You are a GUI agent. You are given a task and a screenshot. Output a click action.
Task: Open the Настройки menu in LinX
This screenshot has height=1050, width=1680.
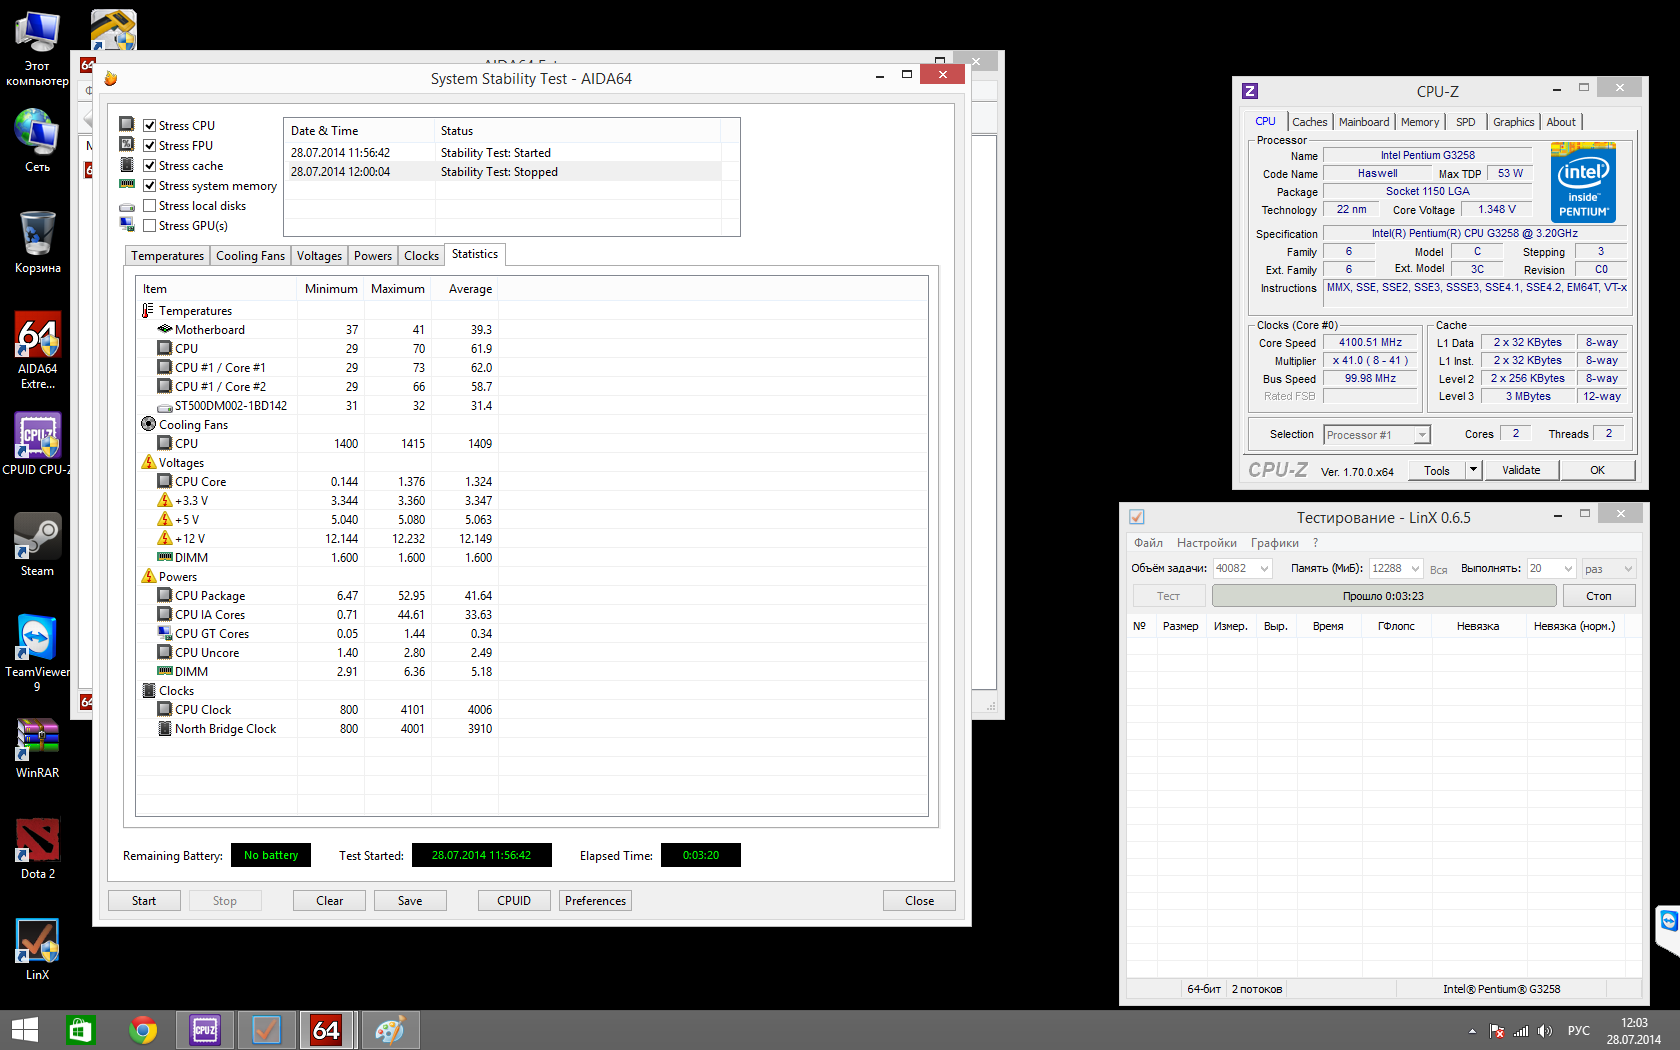click(x=1206, y=543)
